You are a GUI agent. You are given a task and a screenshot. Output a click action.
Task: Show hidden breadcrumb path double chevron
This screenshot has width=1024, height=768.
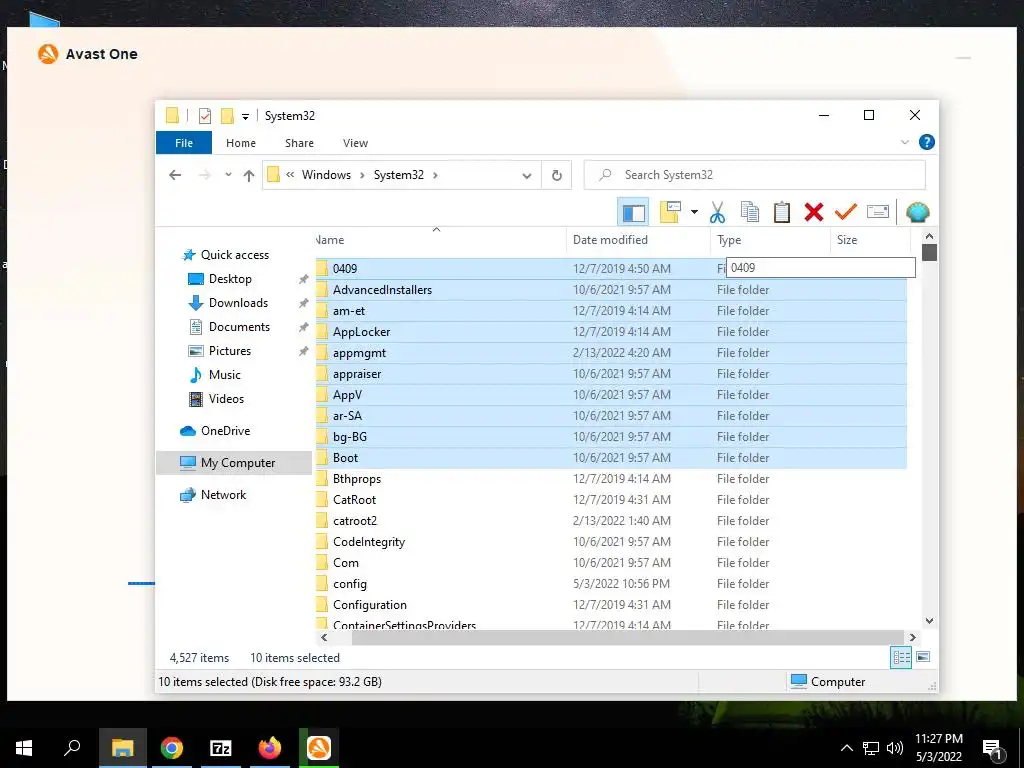(290, 175)
